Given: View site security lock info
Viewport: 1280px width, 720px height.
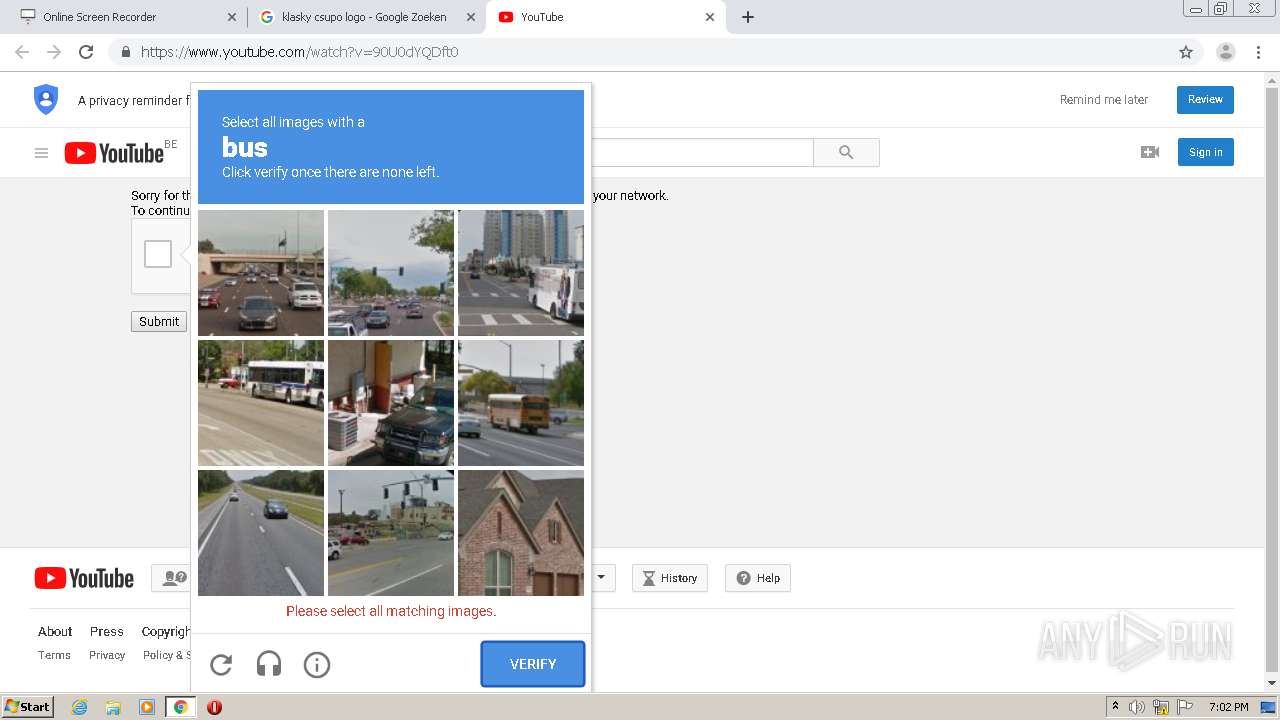Looking at the screenshot, I should [x=125, y=52].
